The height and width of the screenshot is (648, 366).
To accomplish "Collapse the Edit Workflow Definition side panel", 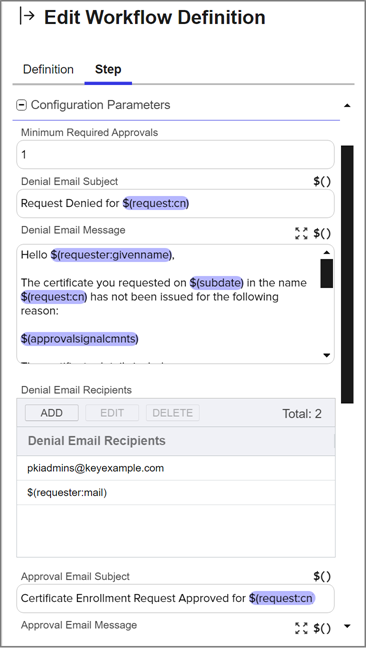I will pyautogui.click(x=27, y=16).
